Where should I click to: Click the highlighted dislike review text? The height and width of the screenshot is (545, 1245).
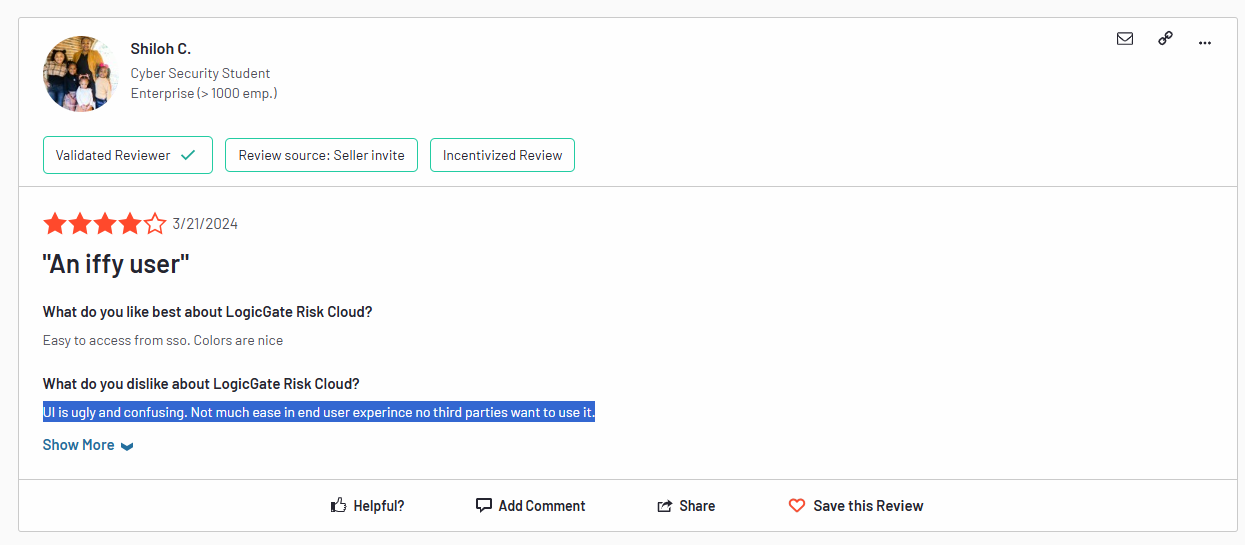coord(319,412)
